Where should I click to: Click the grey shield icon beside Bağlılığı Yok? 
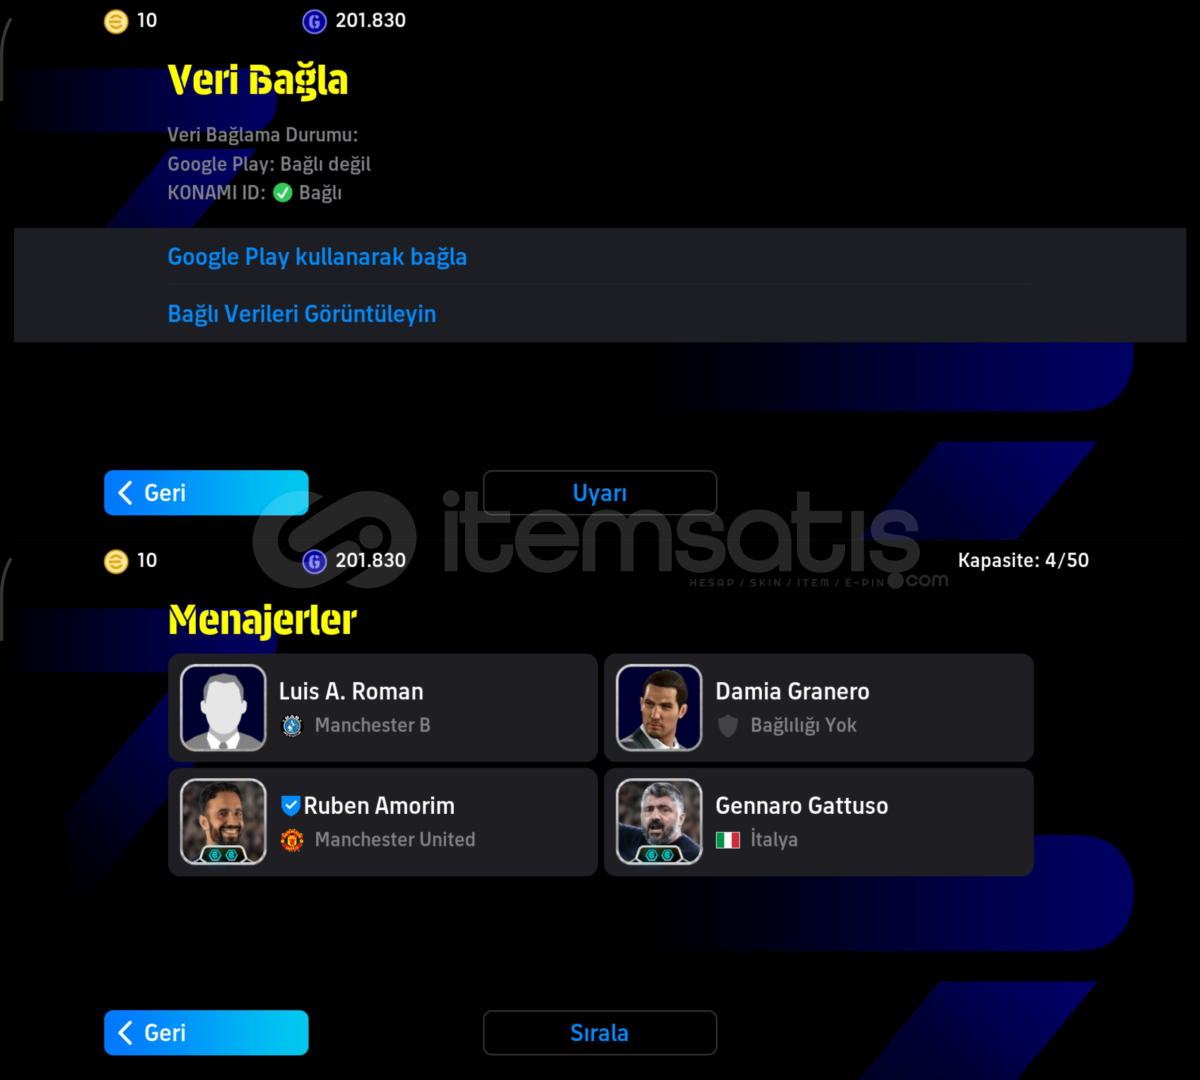(728, 726)
